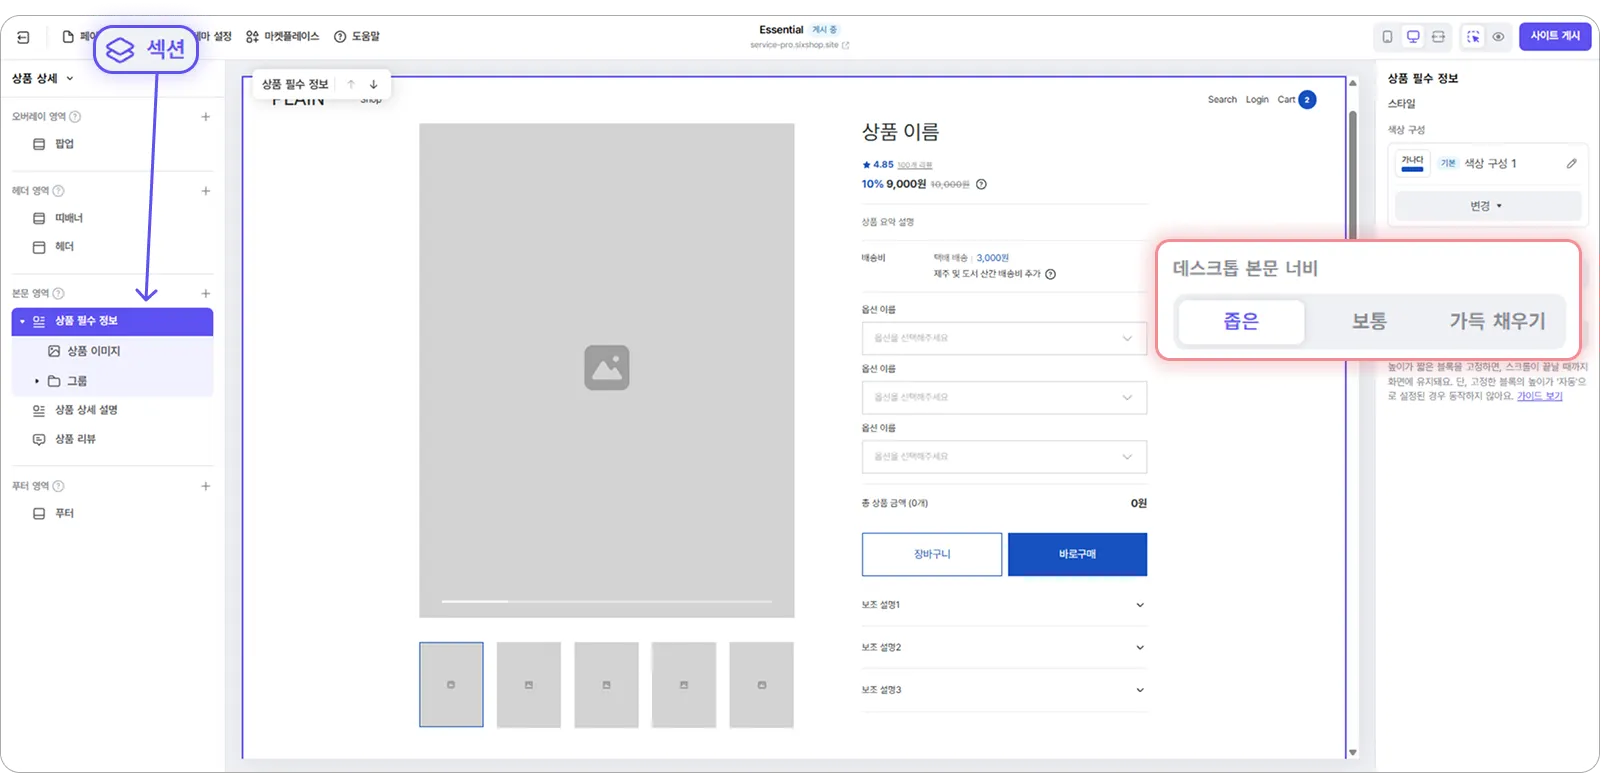Open the 변경 color scheme dropdown

[x=1487, y=207]
